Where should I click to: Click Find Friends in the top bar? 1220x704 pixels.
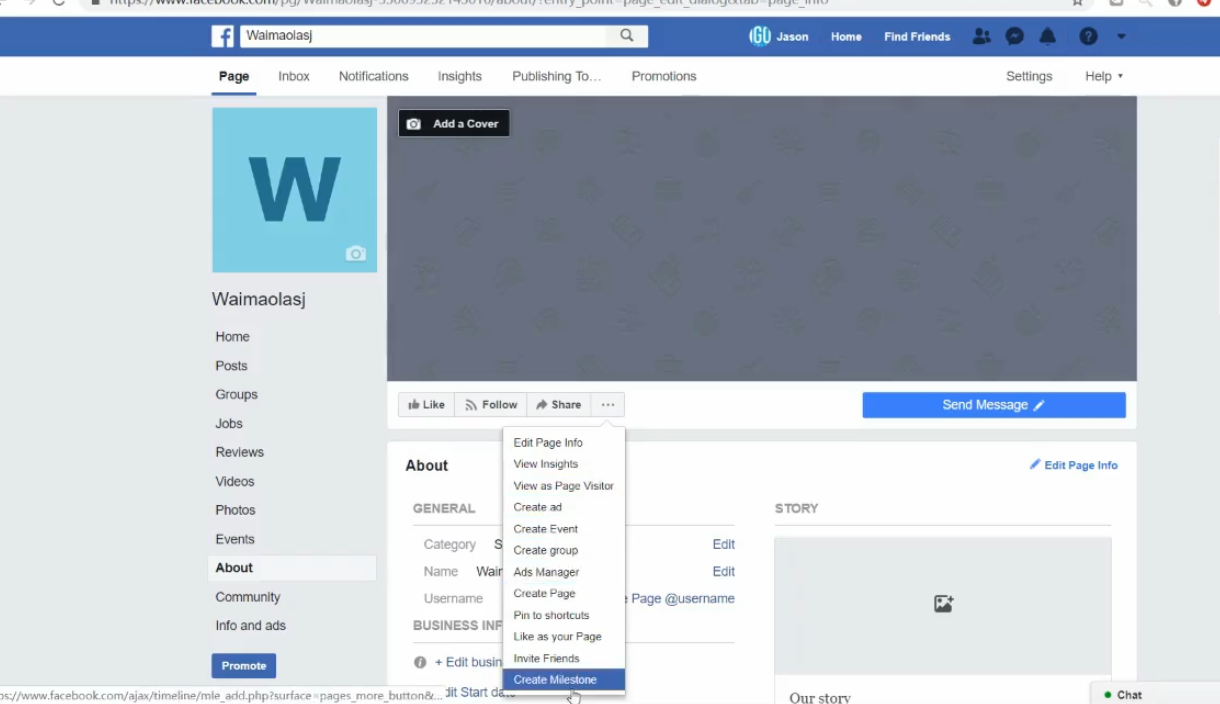point(917,36)
